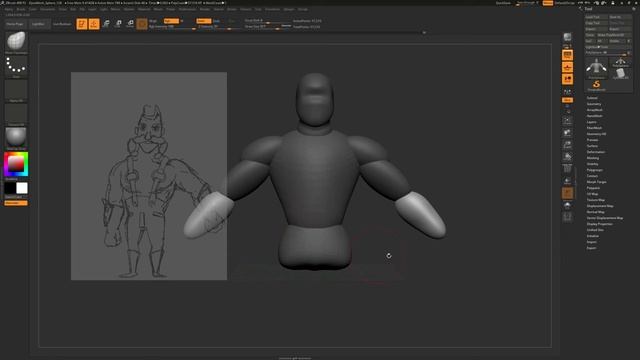This screenshot has width=640, height=360.
Task: Toggle the Gizmo 3D button
Action: 142,24
